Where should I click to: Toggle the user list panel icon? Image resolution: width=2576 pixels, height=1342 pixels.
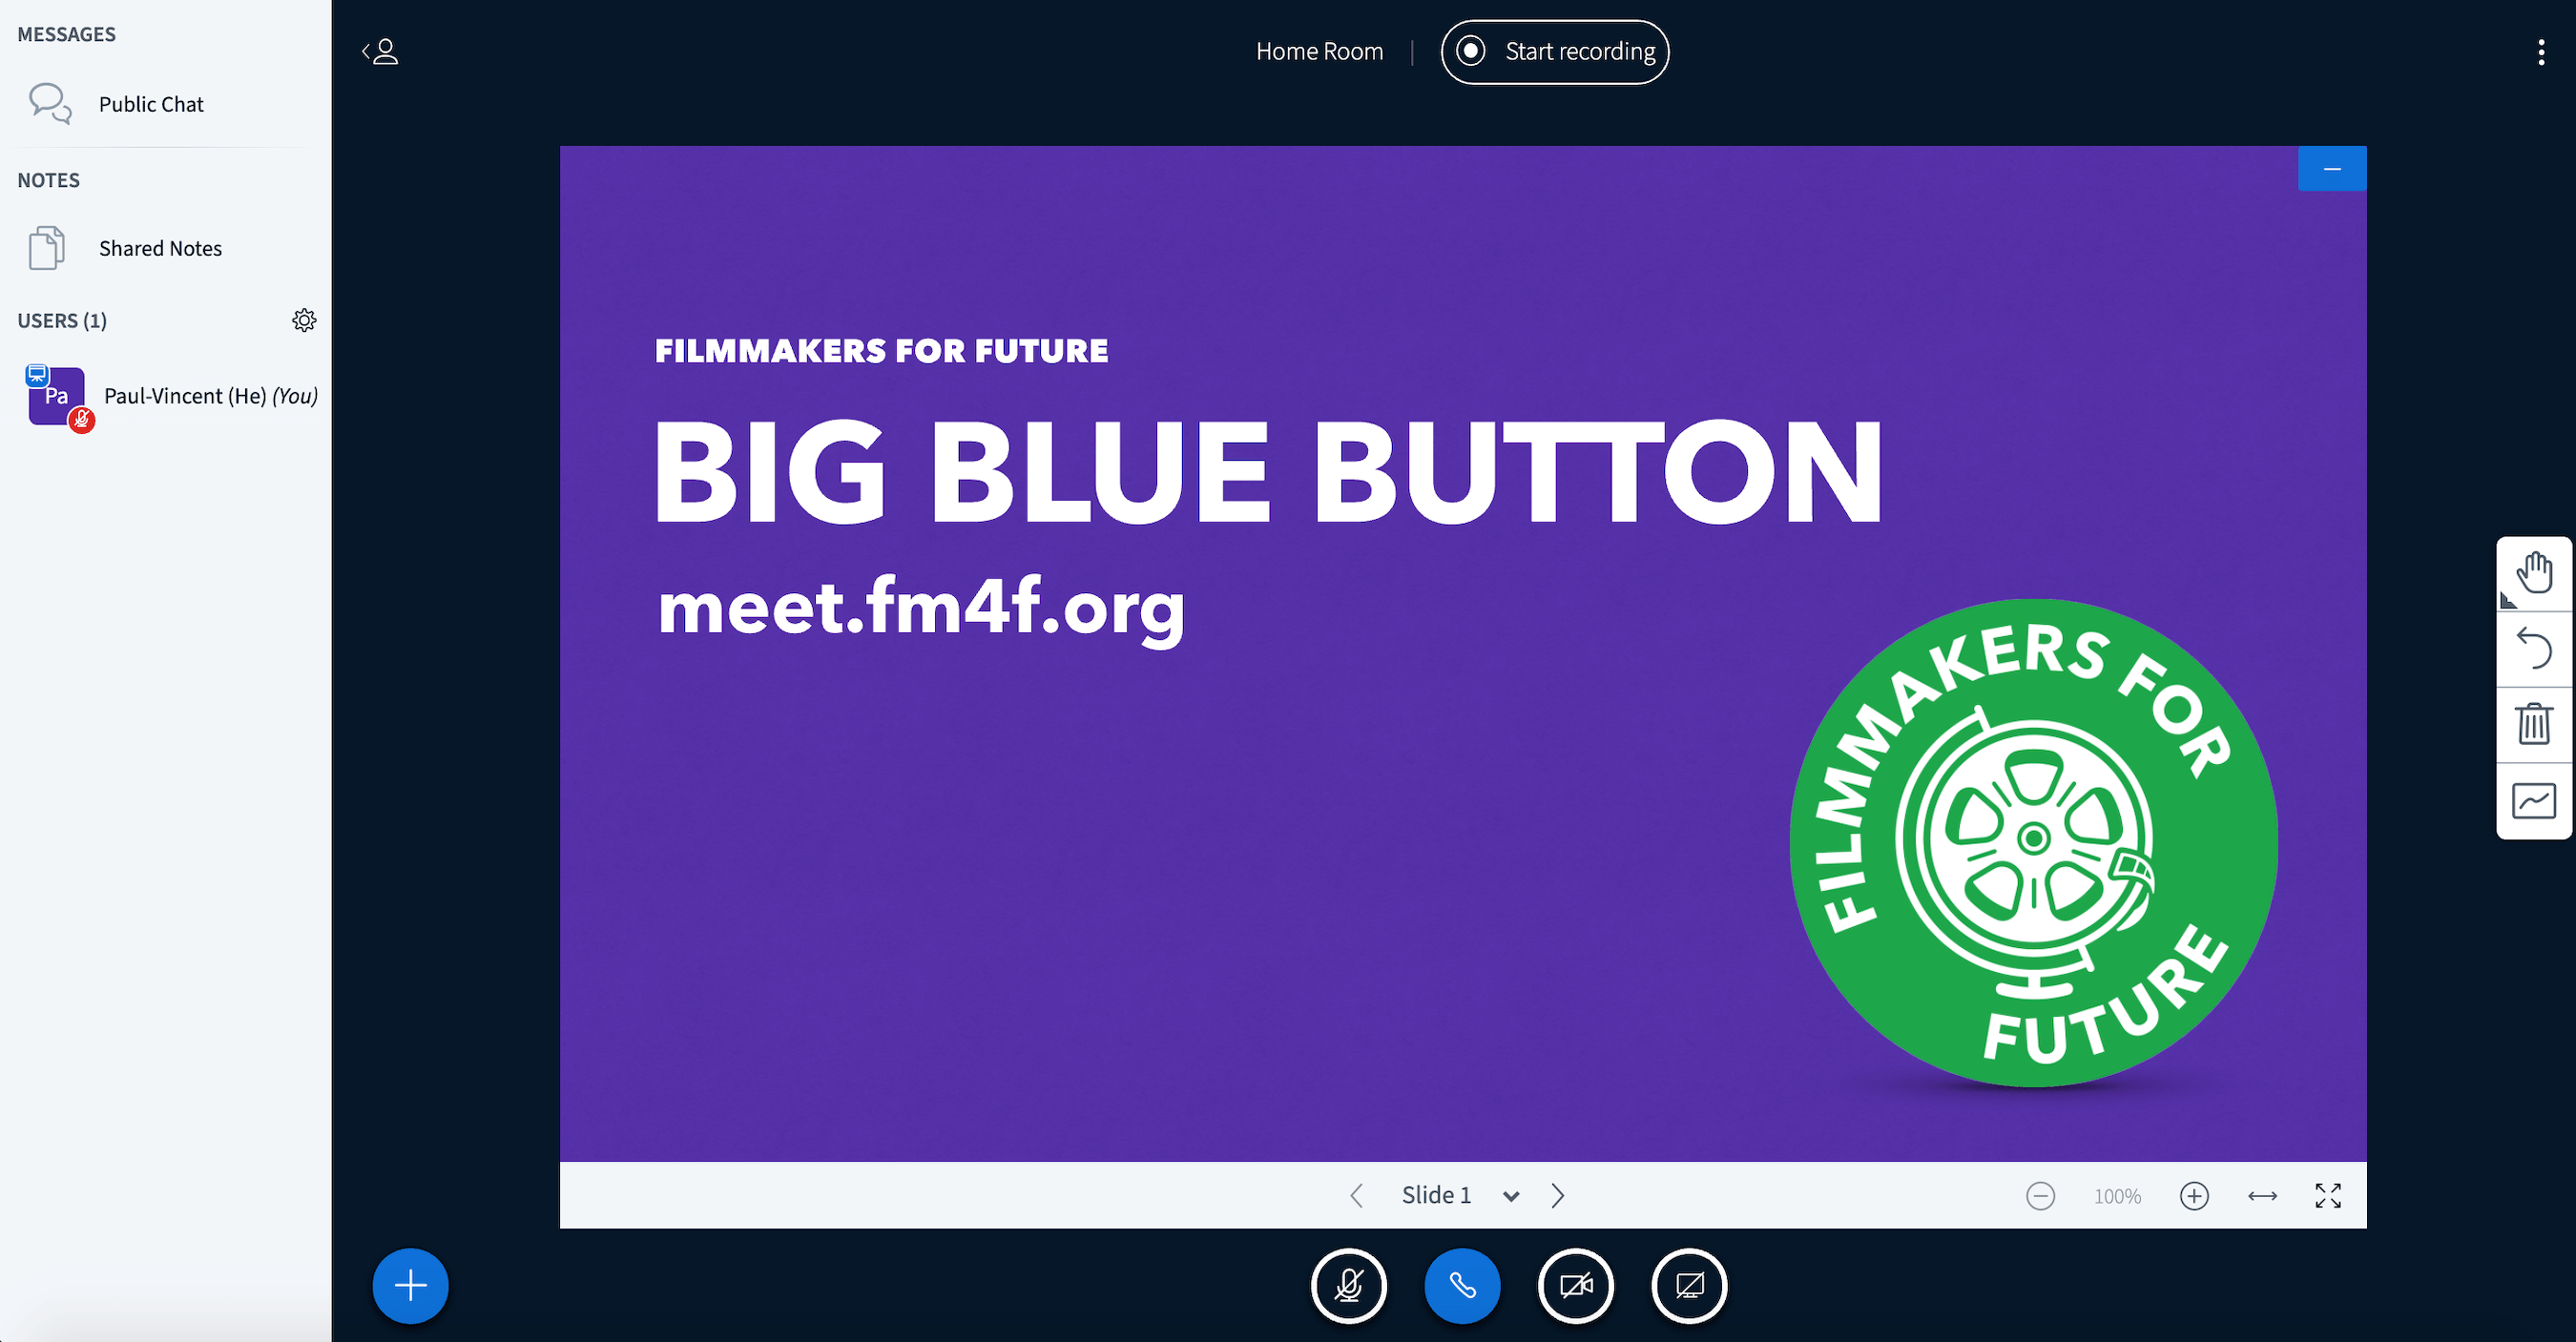pos(380,51)
